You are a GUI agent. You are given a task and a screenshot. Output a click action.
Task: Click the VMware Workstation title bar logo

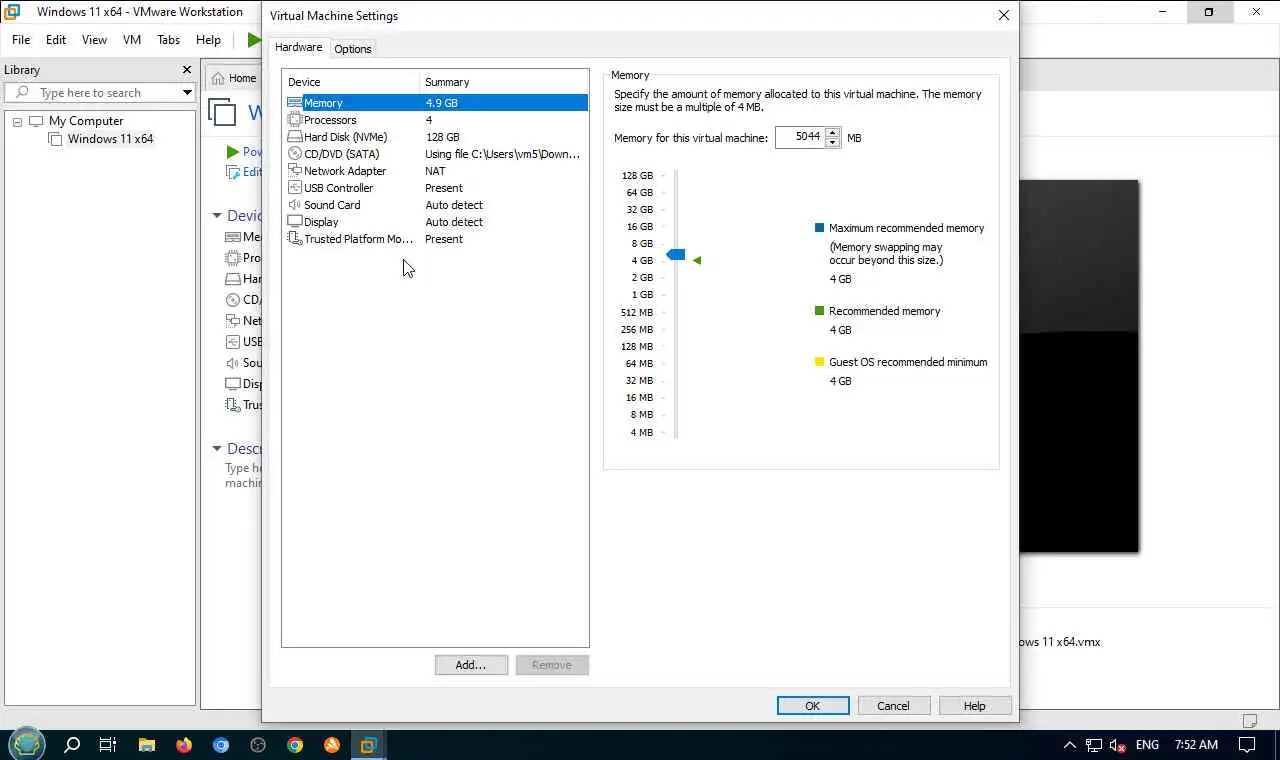13,12
